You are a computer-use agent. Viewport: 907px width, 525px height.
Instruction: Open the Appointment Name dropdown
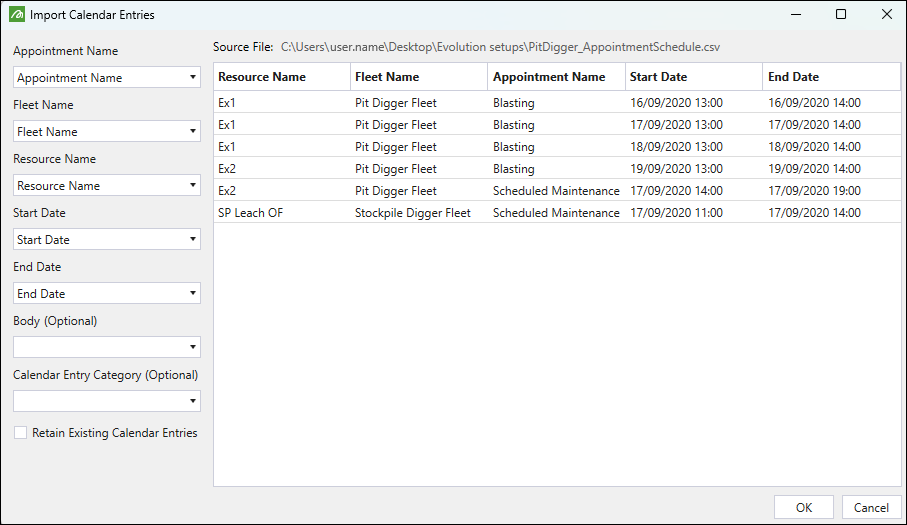(x=107, y=77)
